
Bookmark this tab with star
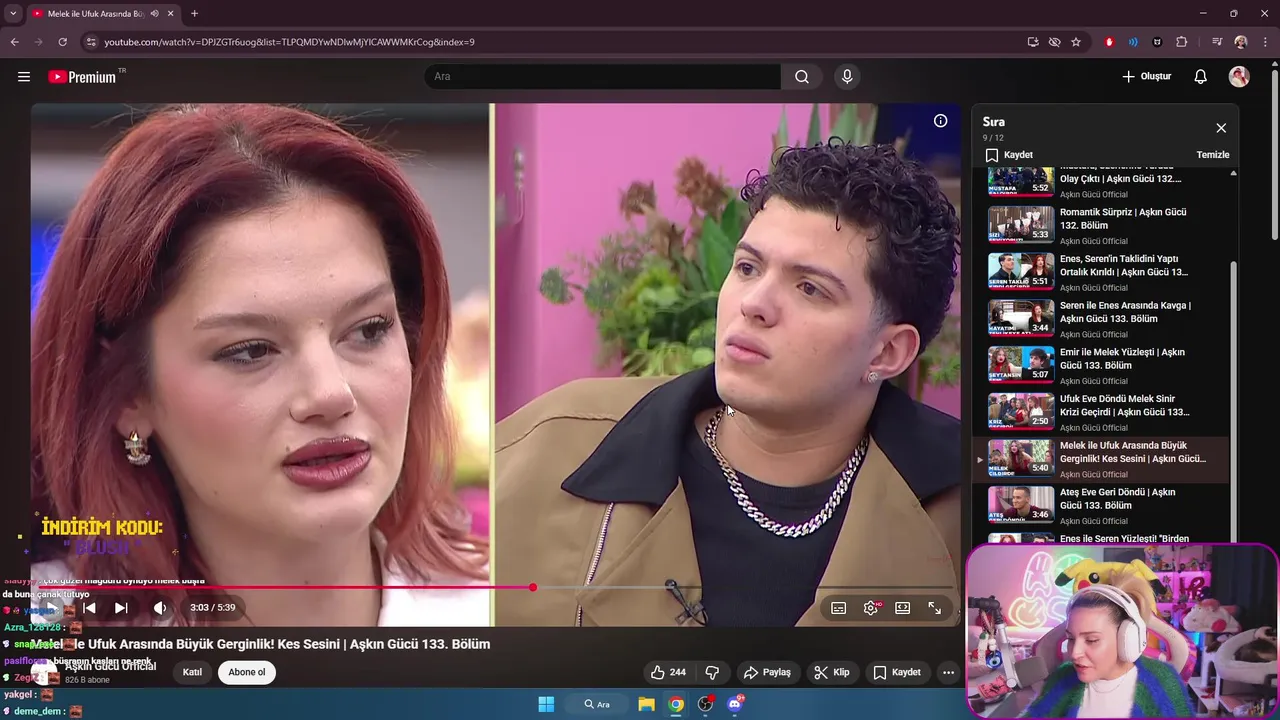[1076, 42]
